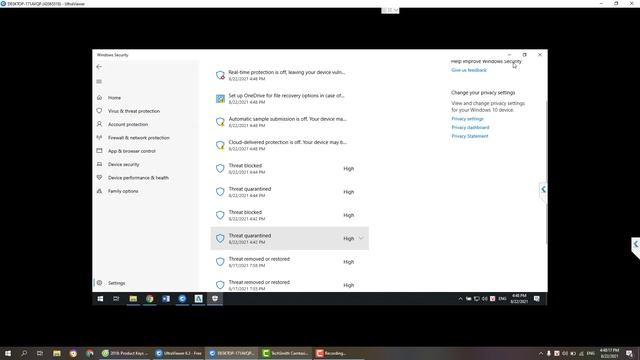Open Account protection in sidebar
The width and height of the screenshot is (640, 360).
pyautogui.click(x=128, y=124)
